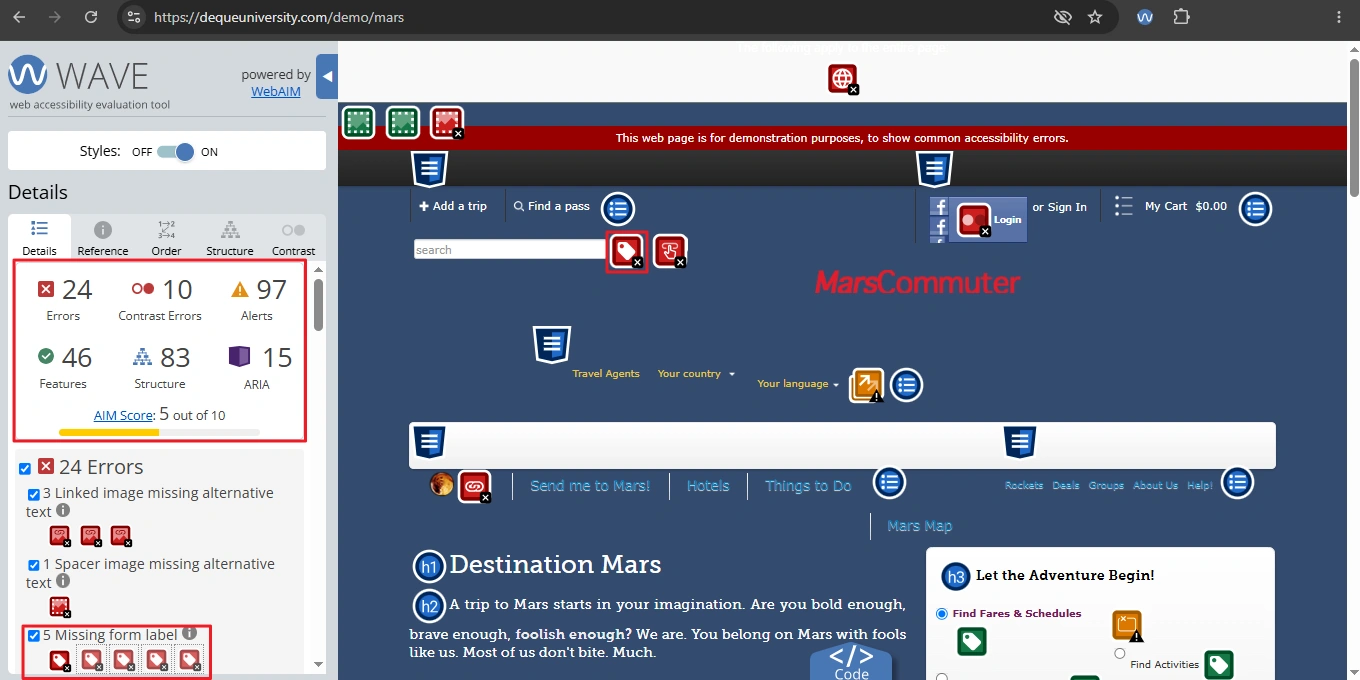
Task: Switch to the Reference tab
Action: pos(103,238)
